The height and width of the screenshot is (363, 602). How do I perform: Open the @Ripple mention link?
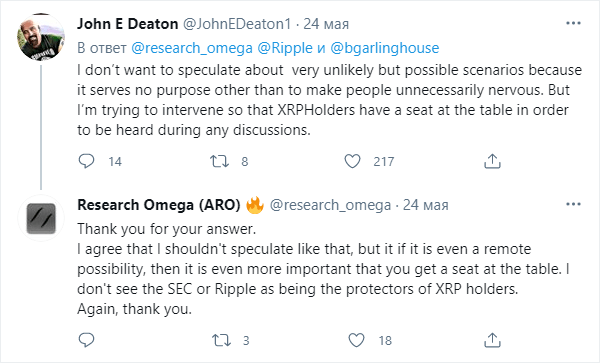coord(285,48)
